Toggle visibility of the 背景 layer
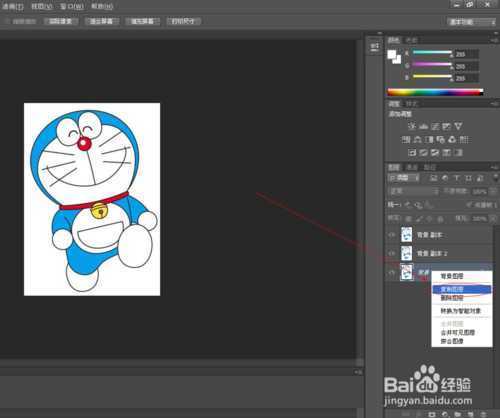 [391, 272]
